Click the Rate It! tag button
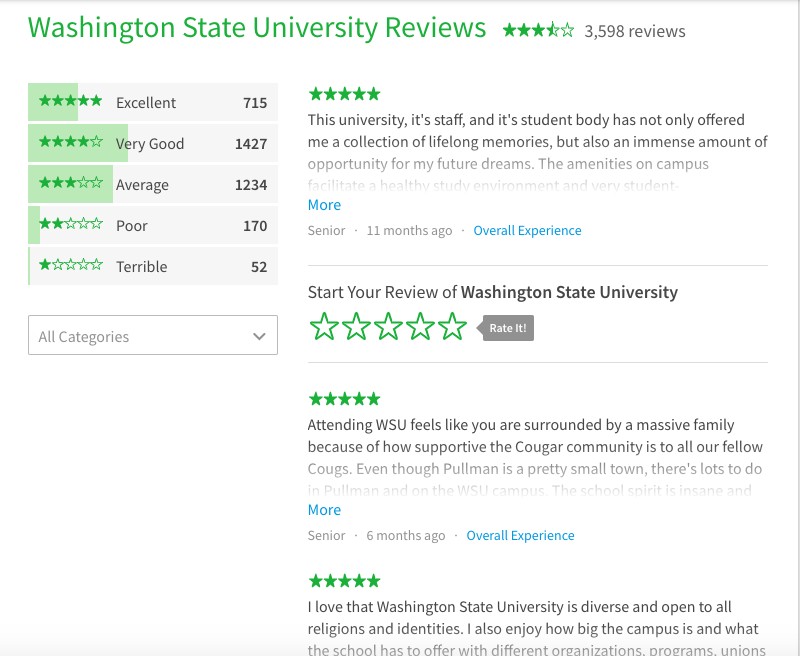The width and height of the screenshot is (800, 656). coord(506,328)
